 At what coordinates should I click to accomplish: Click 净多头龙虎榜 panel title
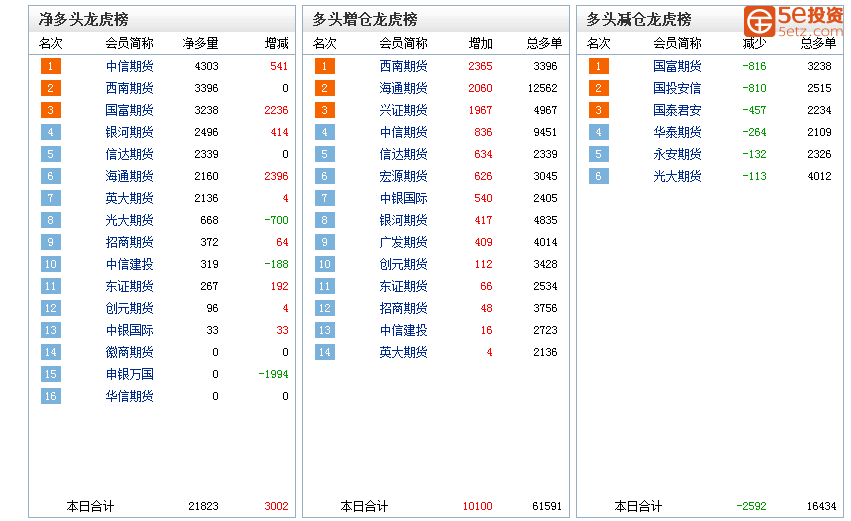[84, 20]
